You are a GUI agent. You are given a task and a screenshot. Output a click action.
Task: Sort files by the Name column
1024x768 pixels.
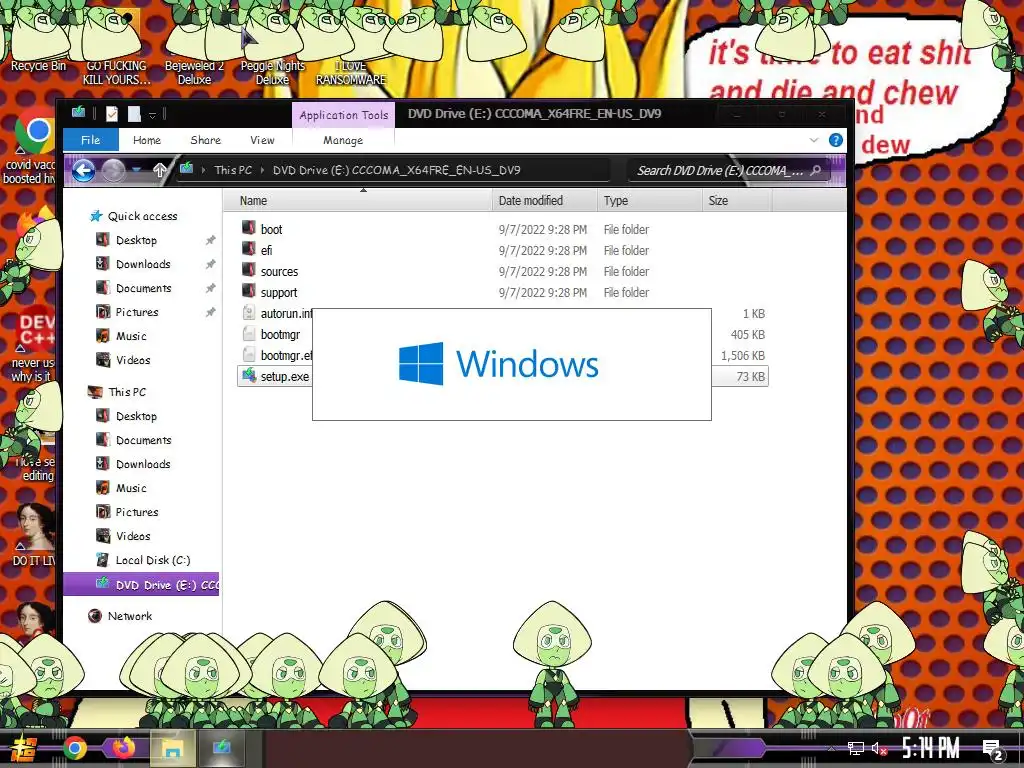358,200
